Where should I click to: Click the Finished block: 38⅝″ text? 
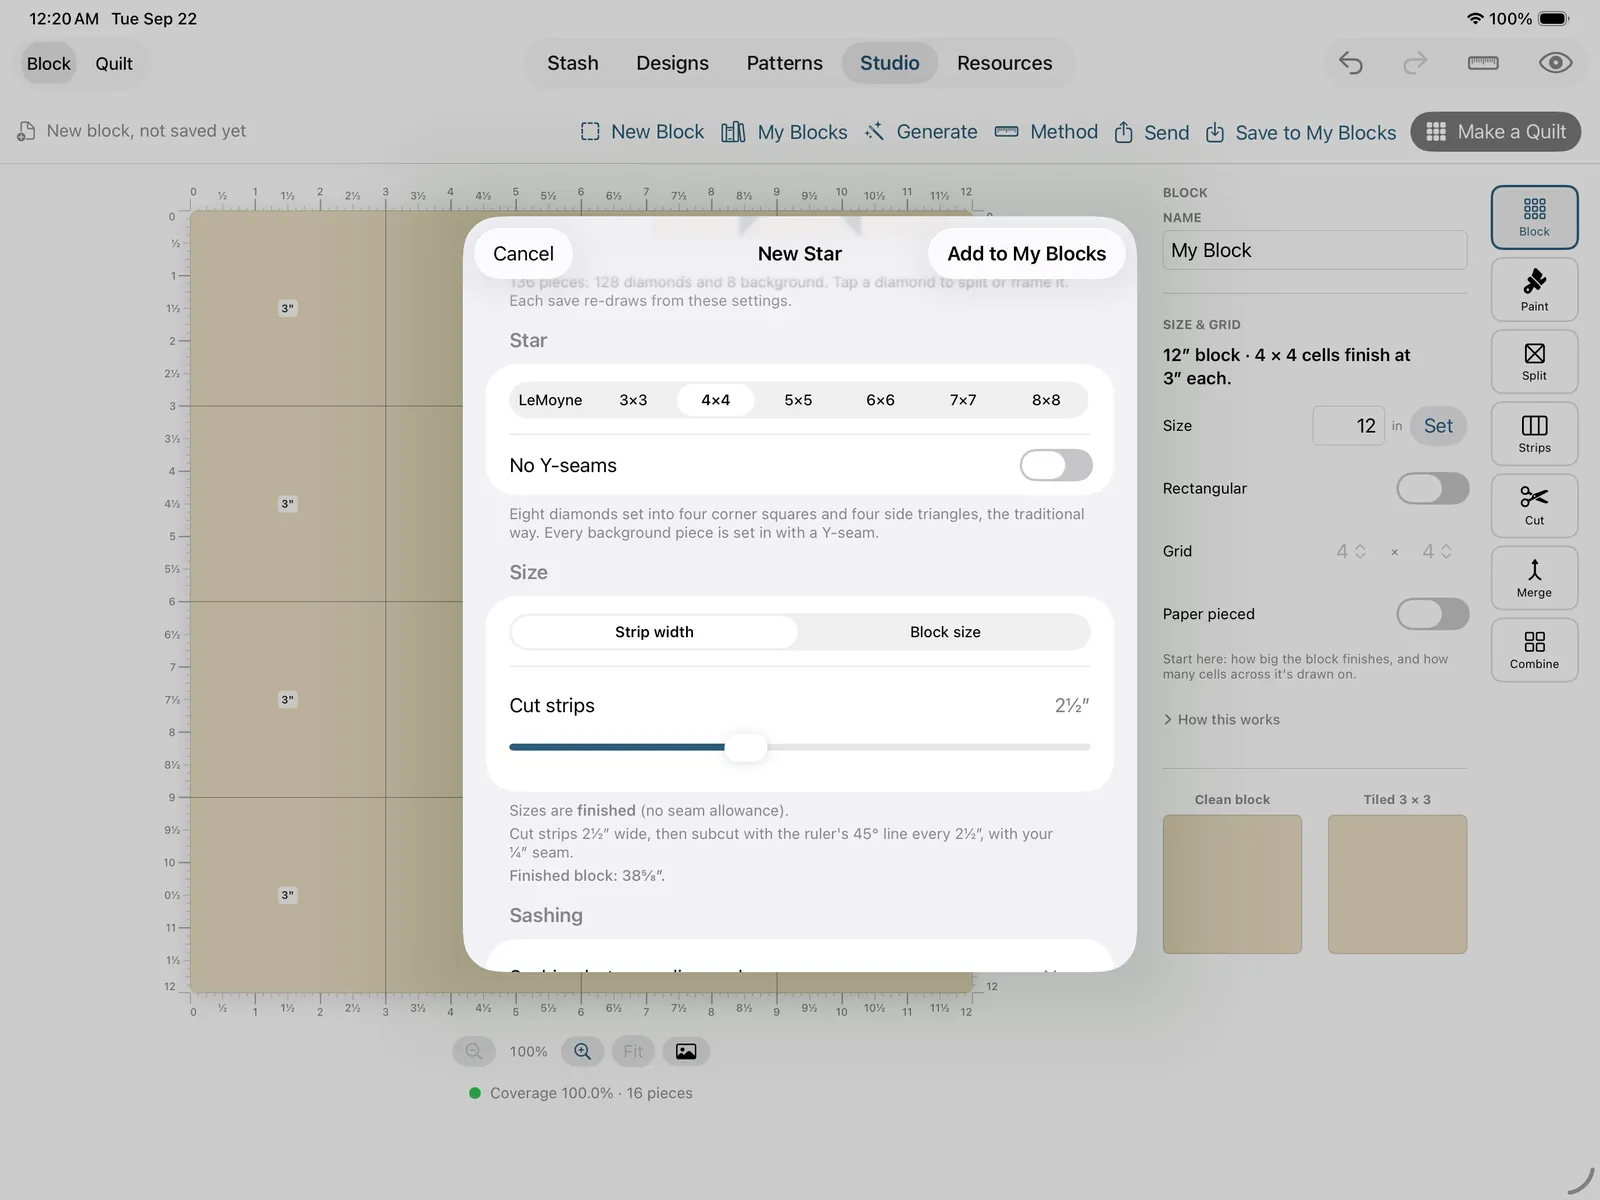[x=587, y=876]
